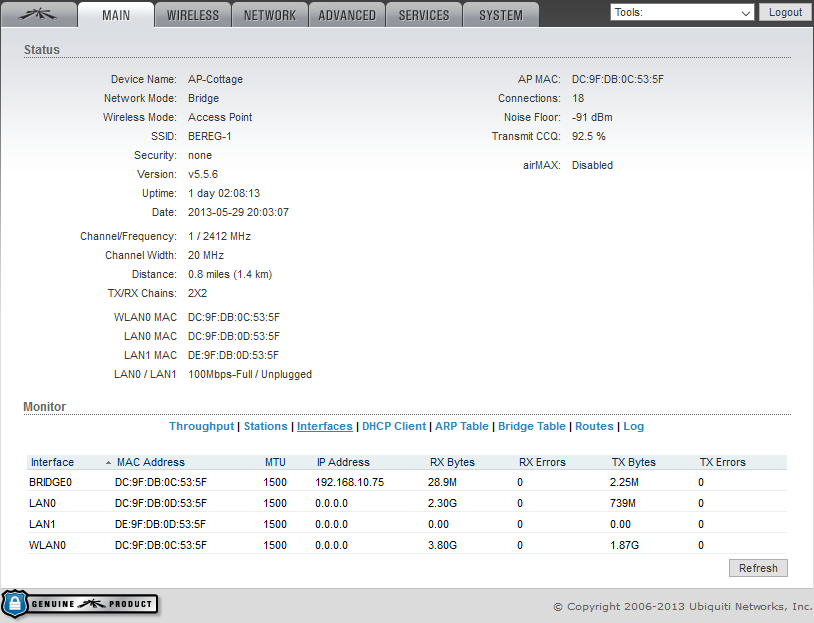Click the Connections count 18
The height and width of the screenshot is (623, 814).
click(578, 98)
